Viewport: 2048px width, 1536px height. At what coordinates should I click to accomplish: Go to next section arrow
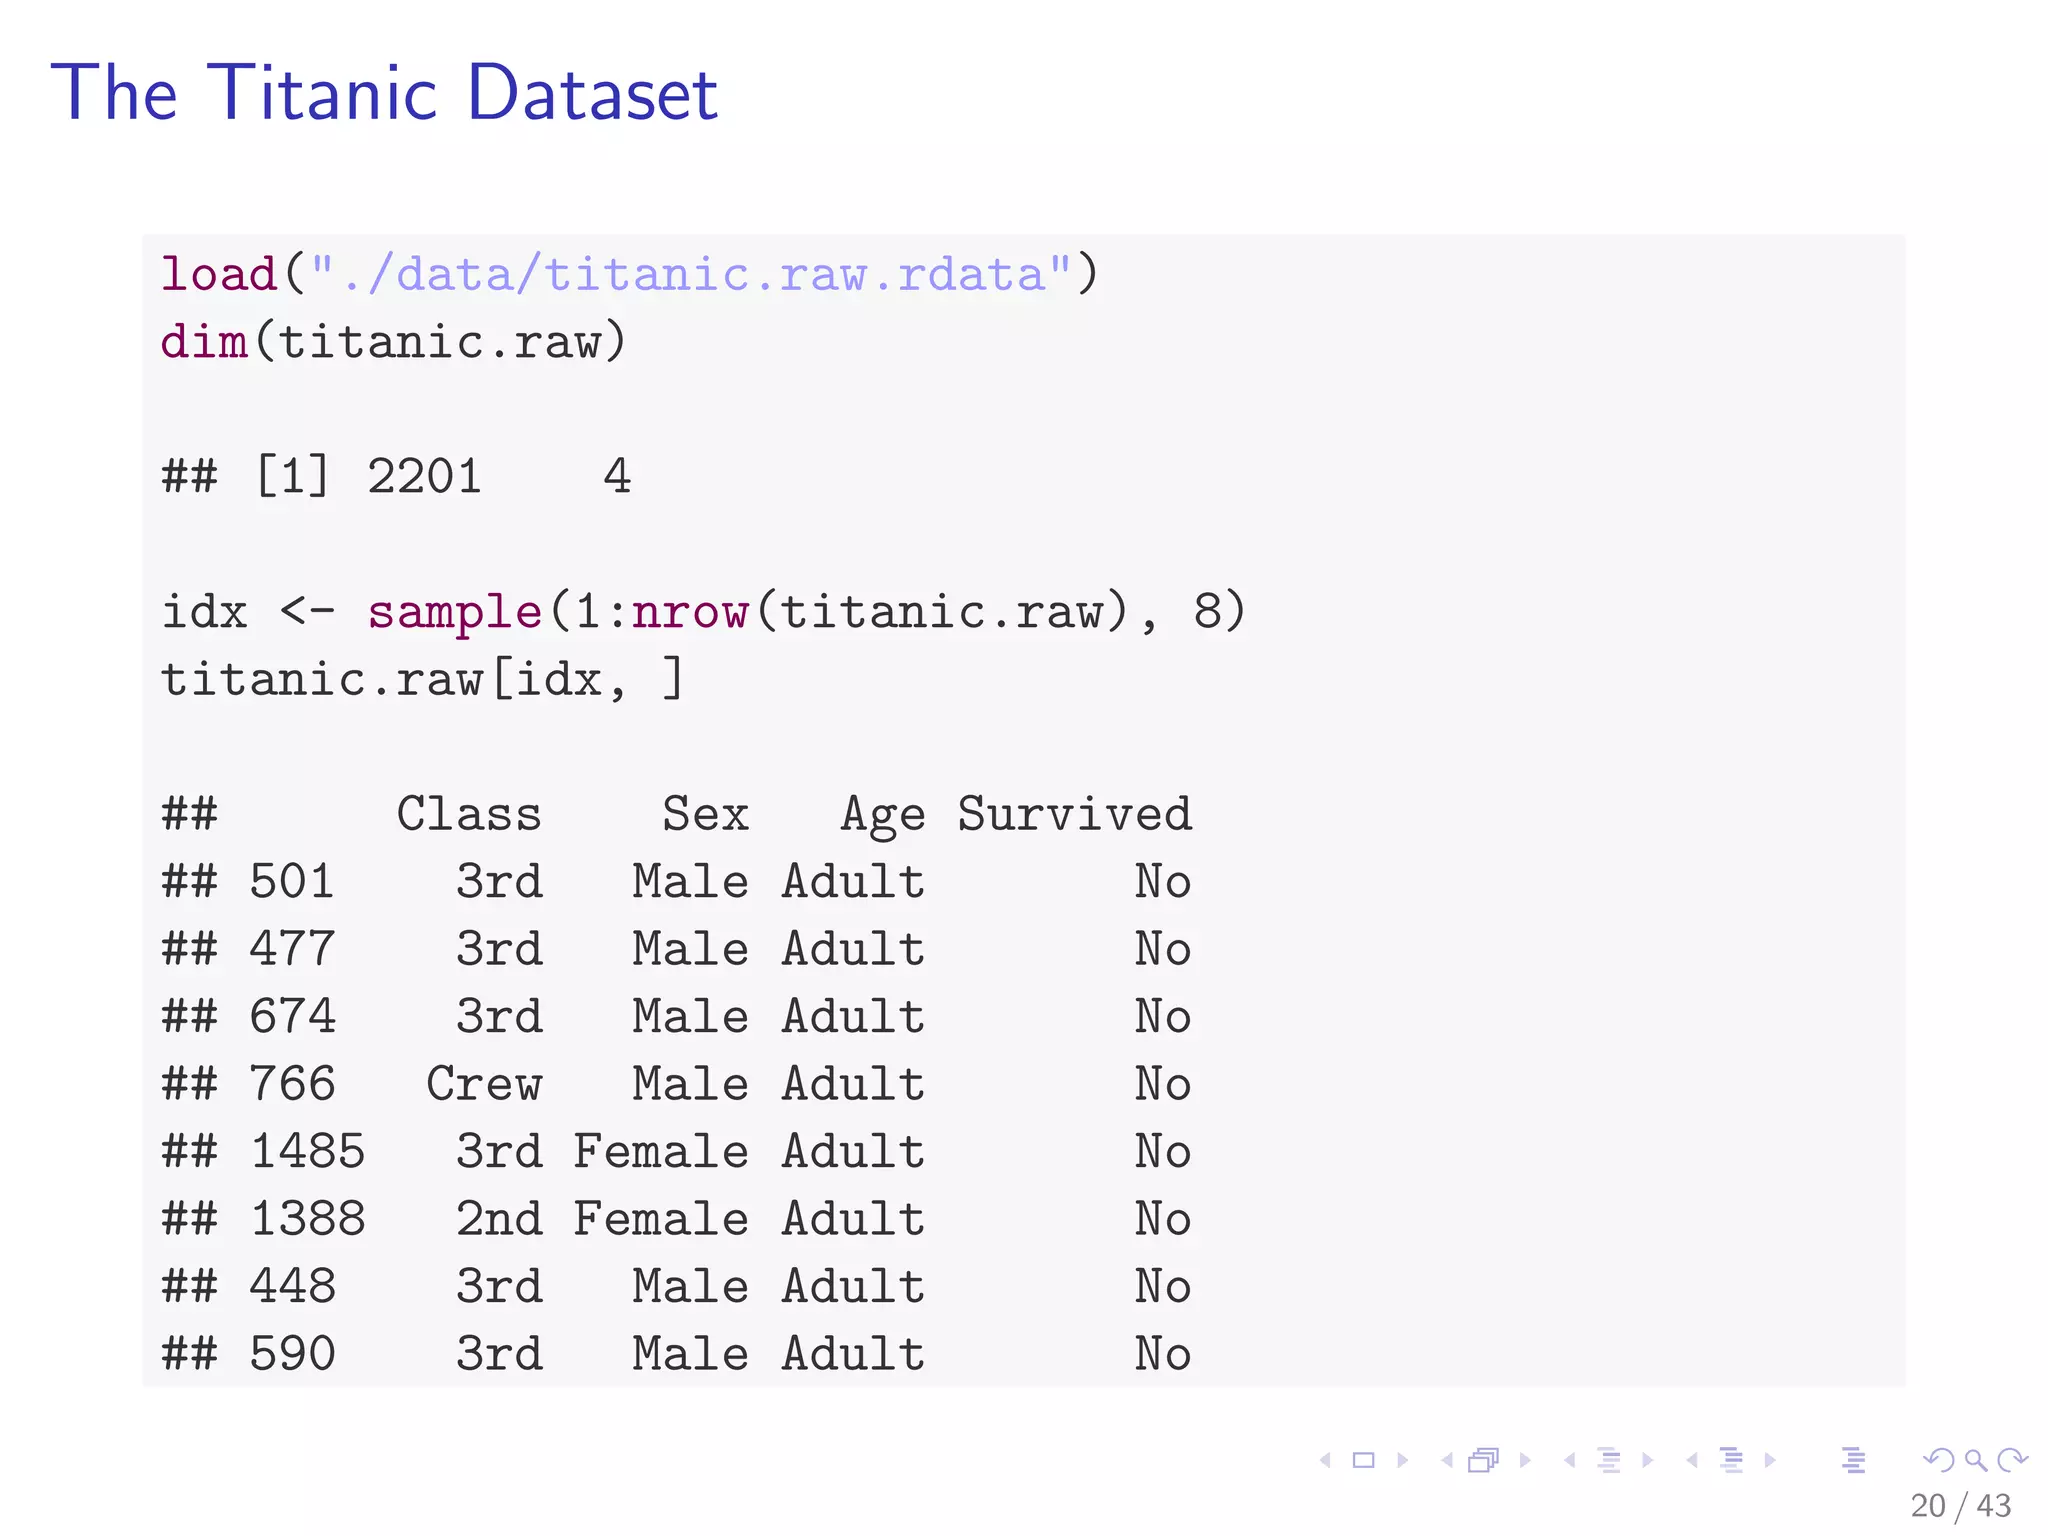coord(1770,1460)
